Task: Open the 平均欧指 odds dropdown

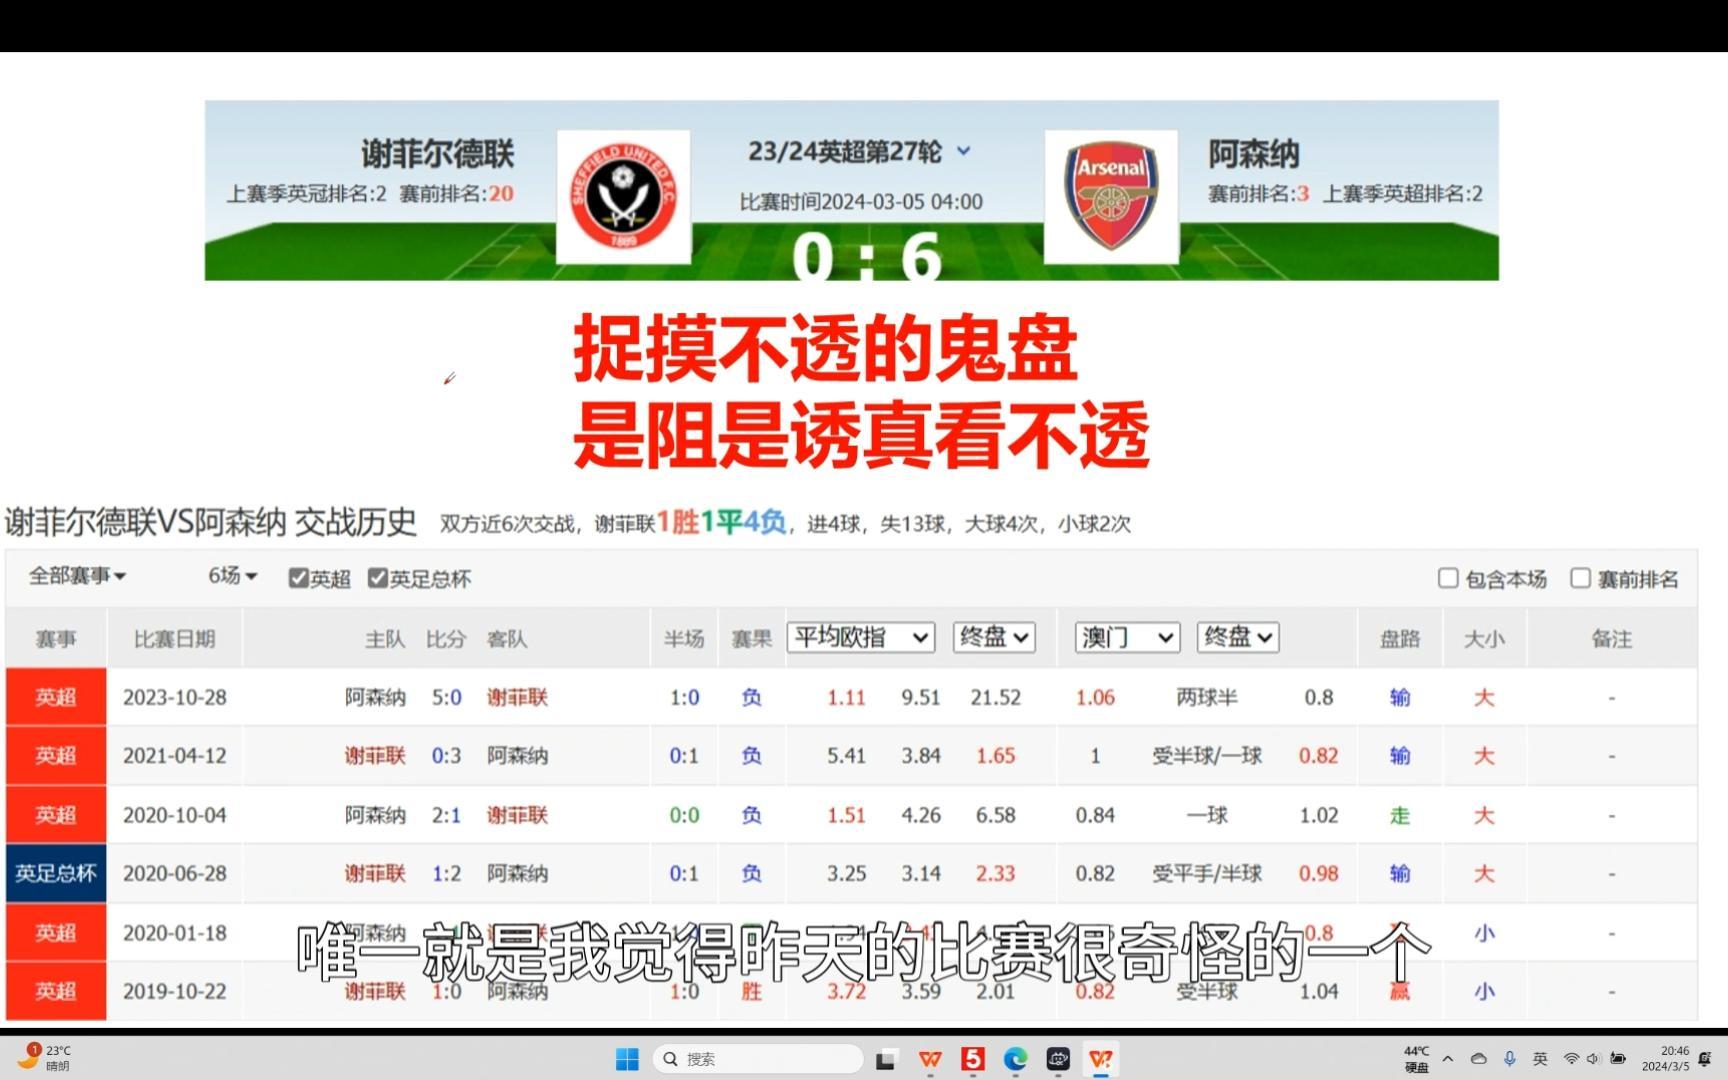Action: pos(861,637)
